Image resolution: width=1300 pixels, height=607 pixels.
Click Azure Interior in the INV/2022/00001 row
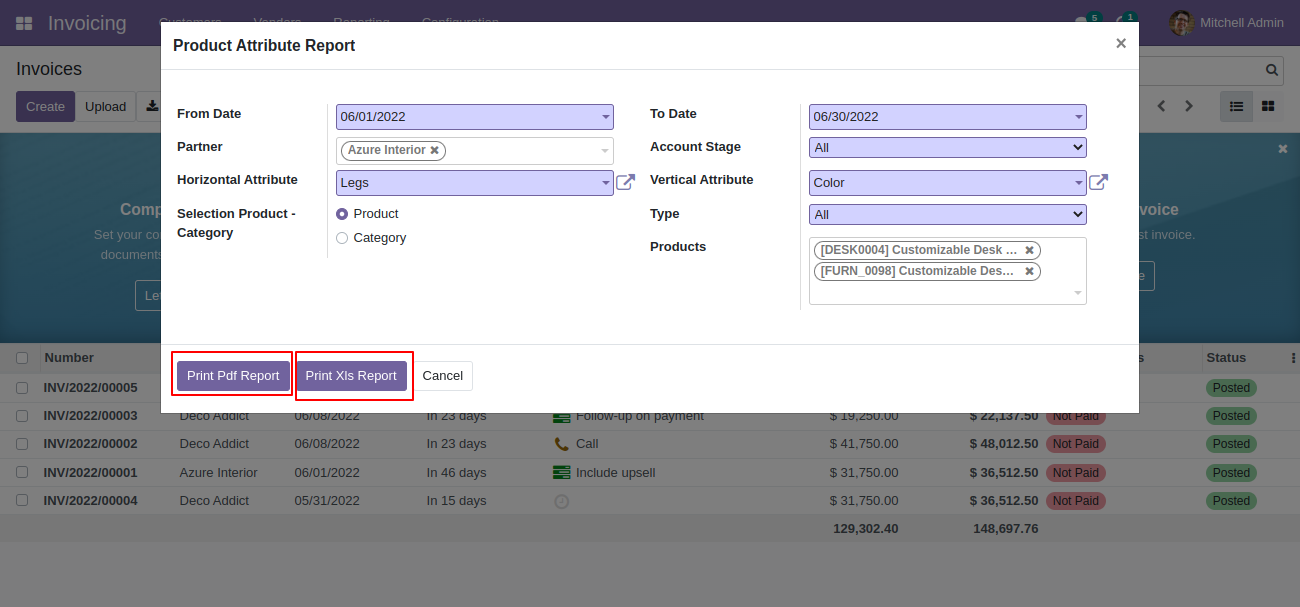click(x=218, y=472)
